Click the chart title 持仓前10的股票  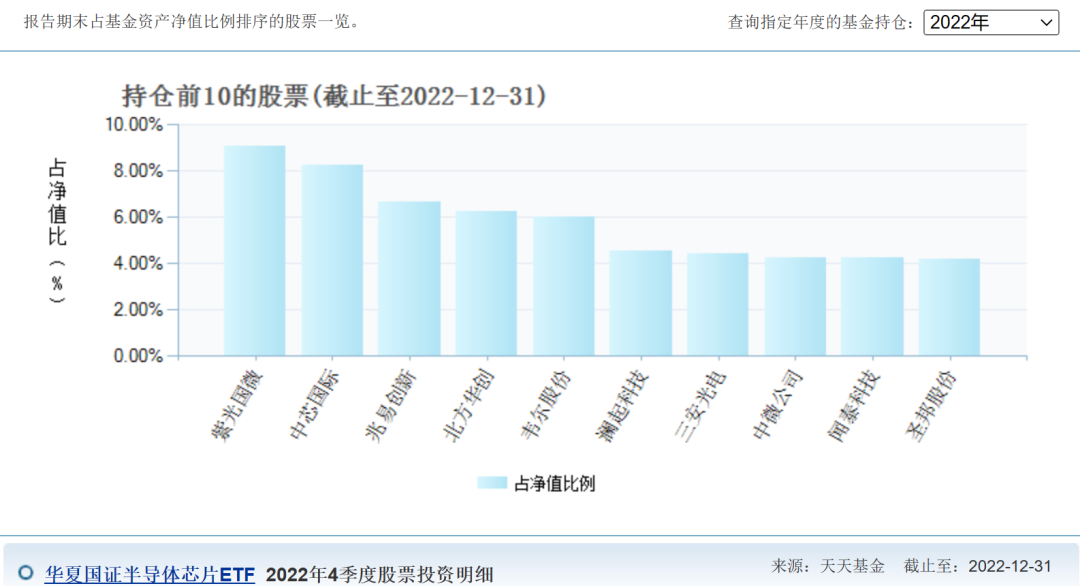coord(334,96)
